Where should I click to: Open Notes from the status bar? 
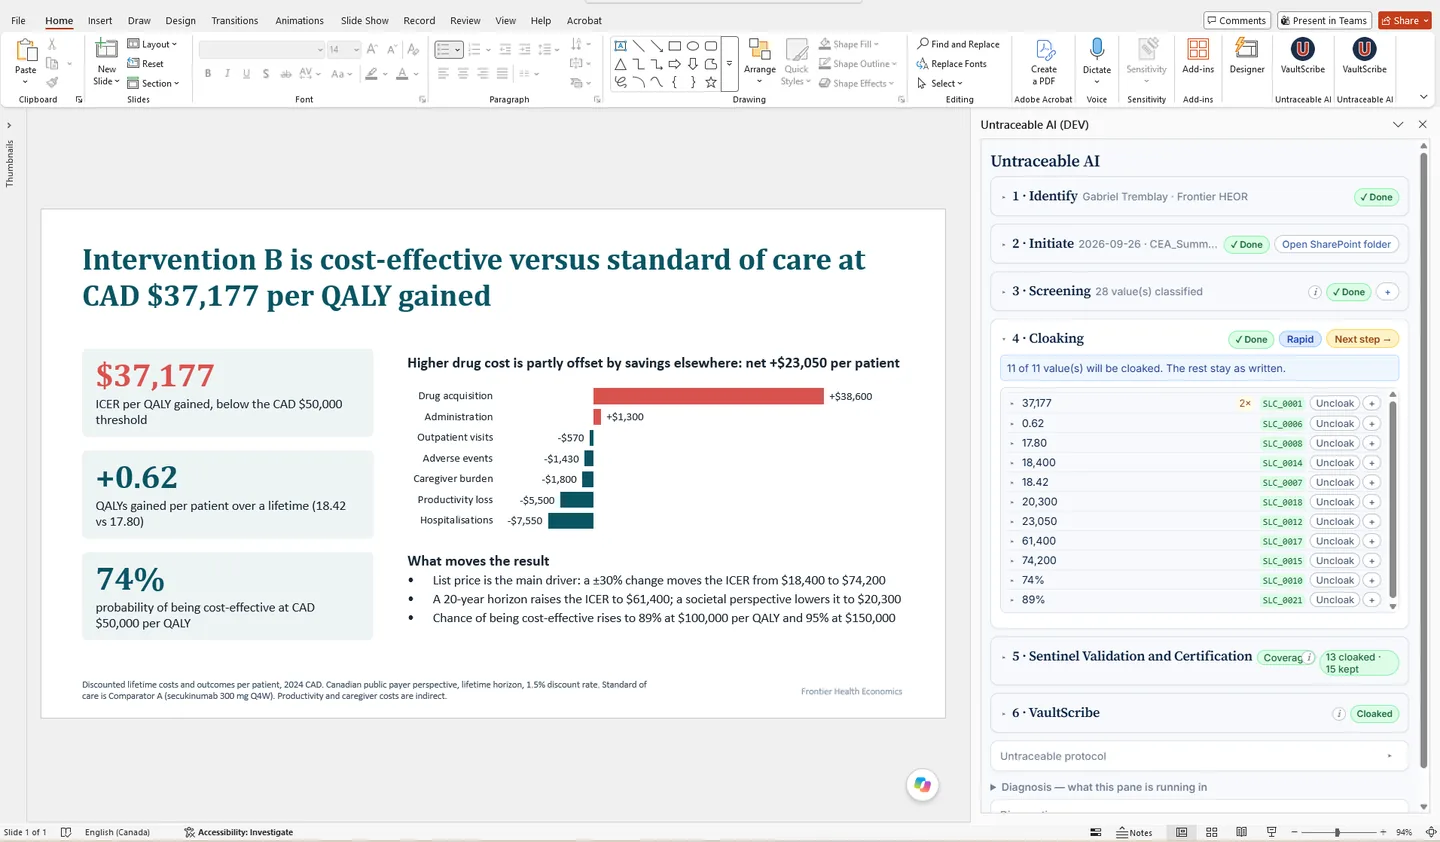(x=1134, y=832)
